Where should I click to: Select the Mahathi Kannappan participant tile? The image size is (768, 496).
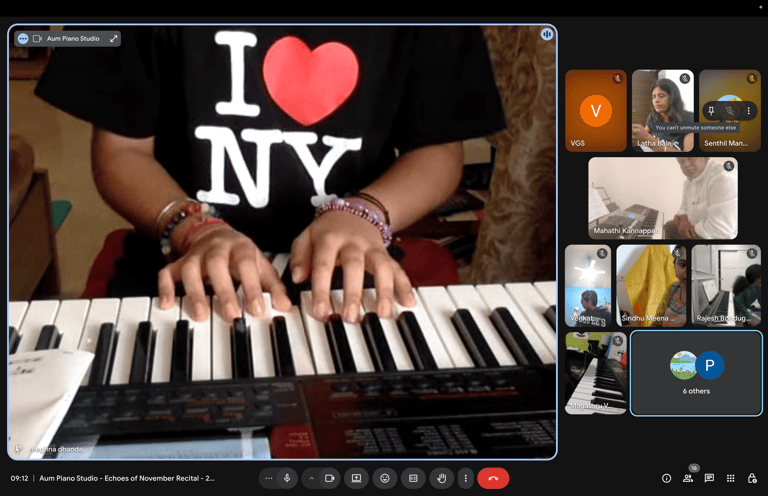pos(663,198)
